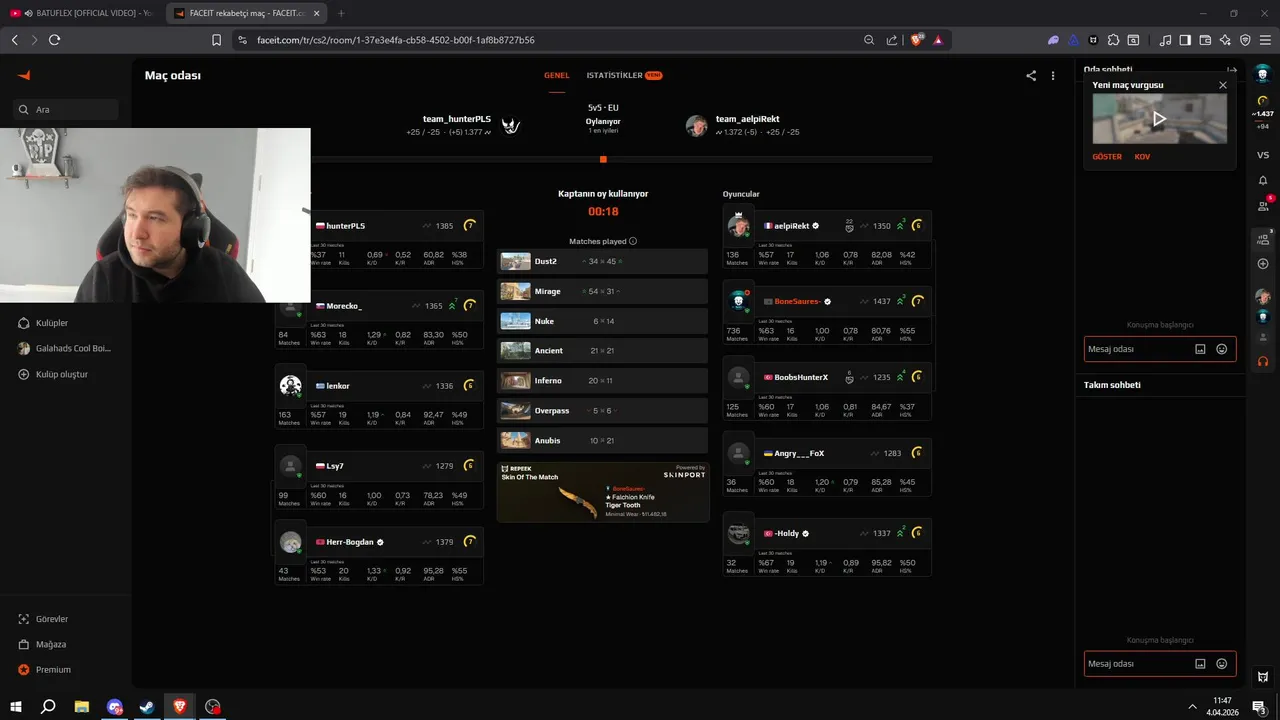Select the Overpass map row
The height and width of the screenshot is (720, 1280).
coord(602,410)
